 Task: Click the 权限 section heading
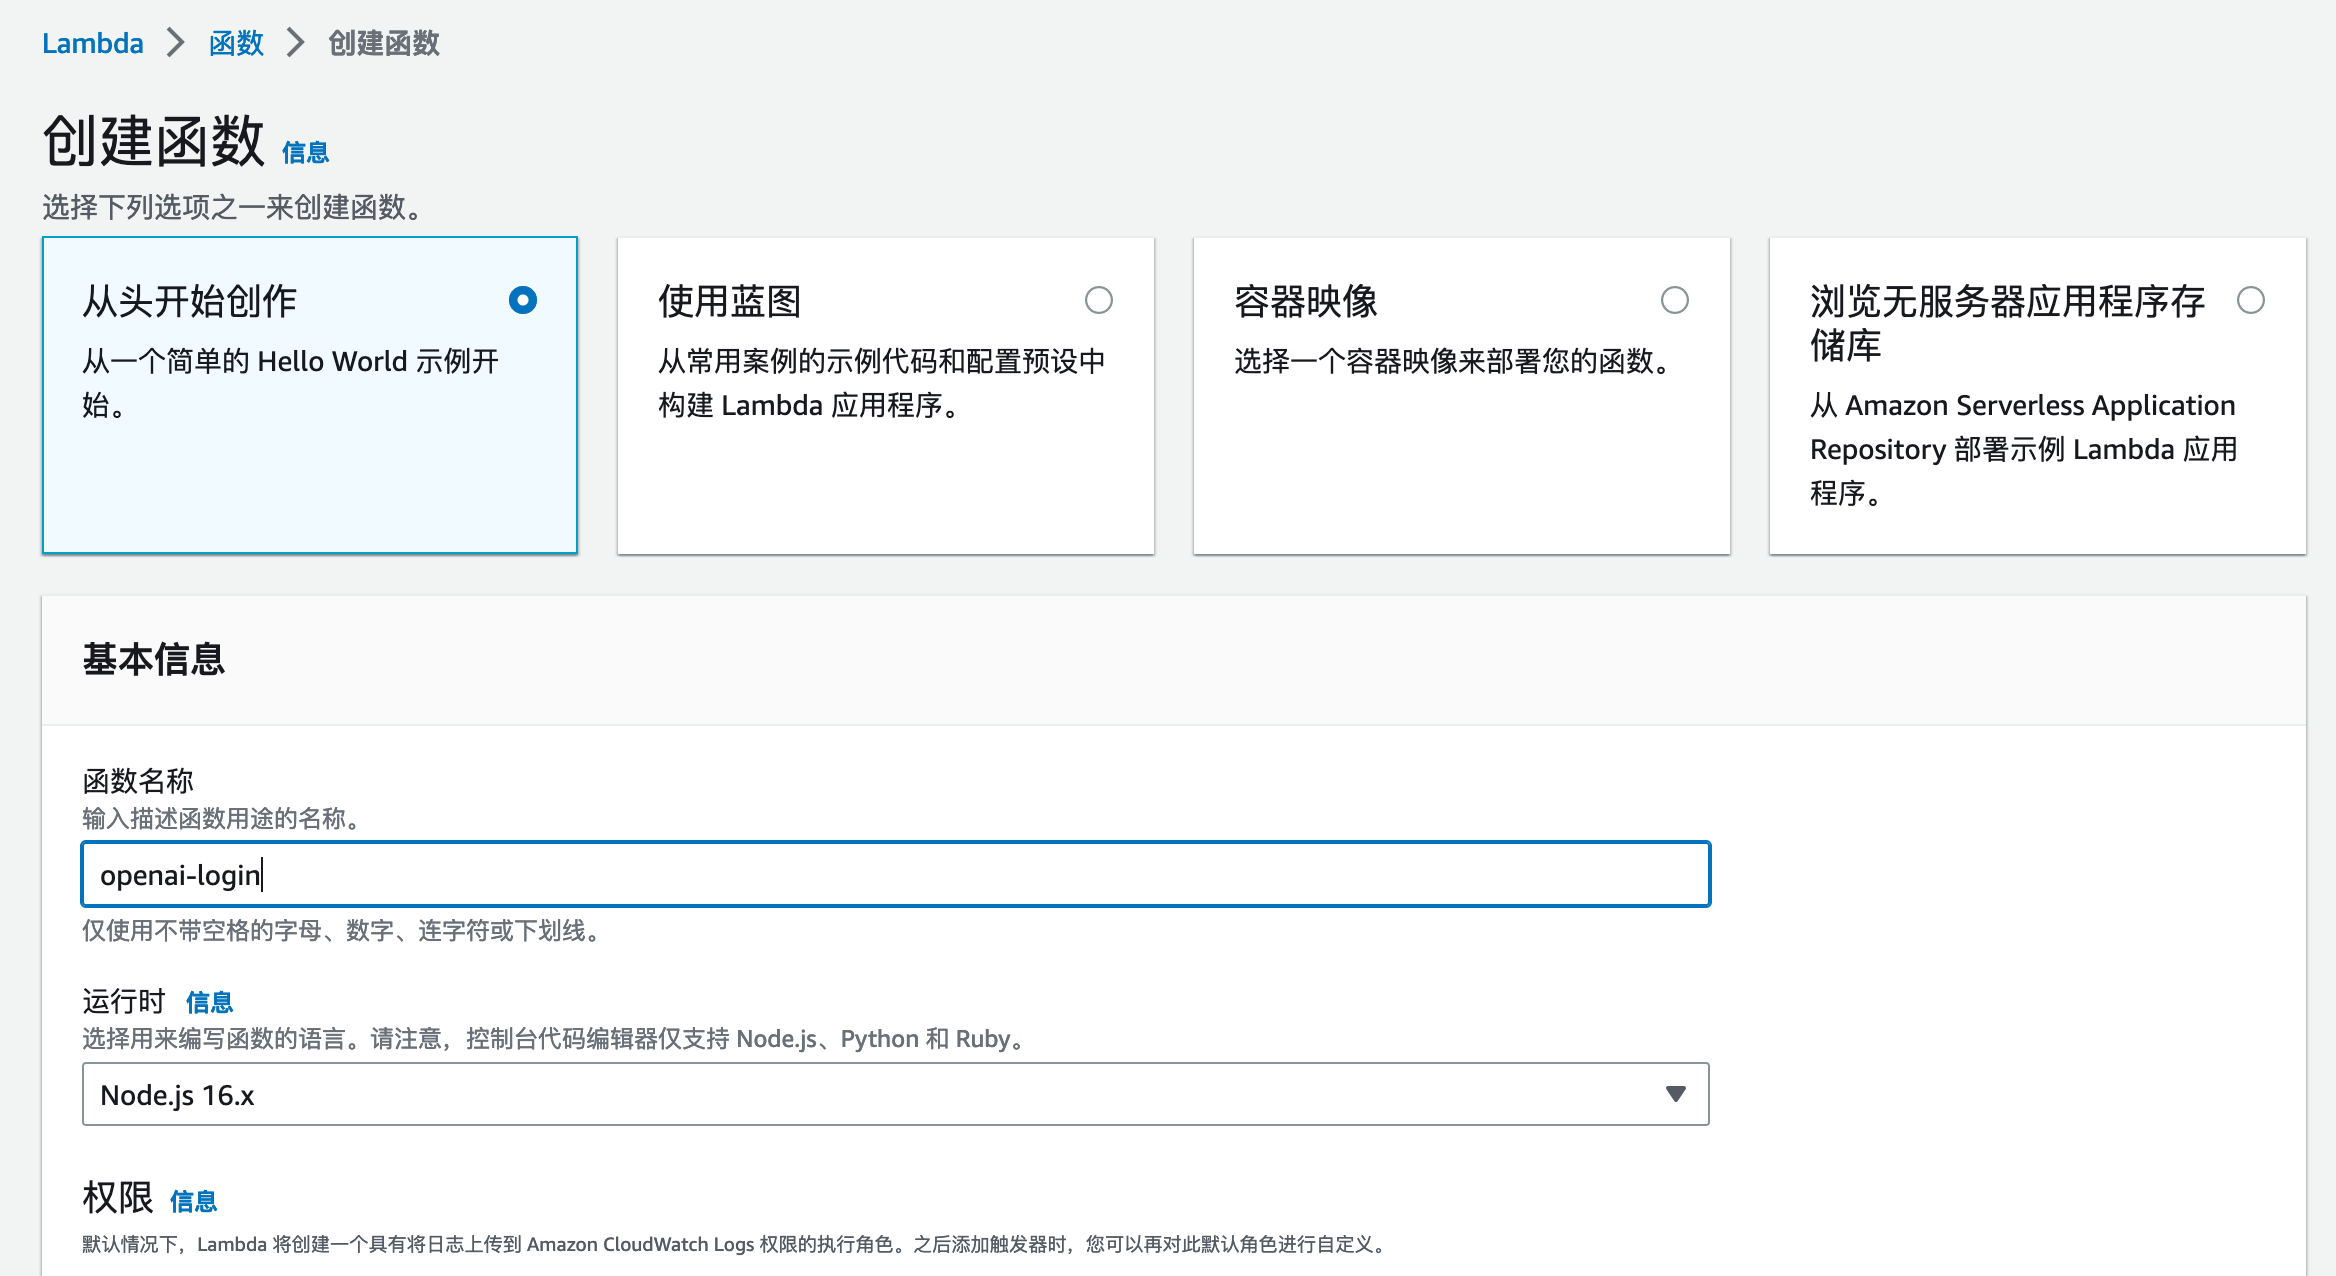118,1198
